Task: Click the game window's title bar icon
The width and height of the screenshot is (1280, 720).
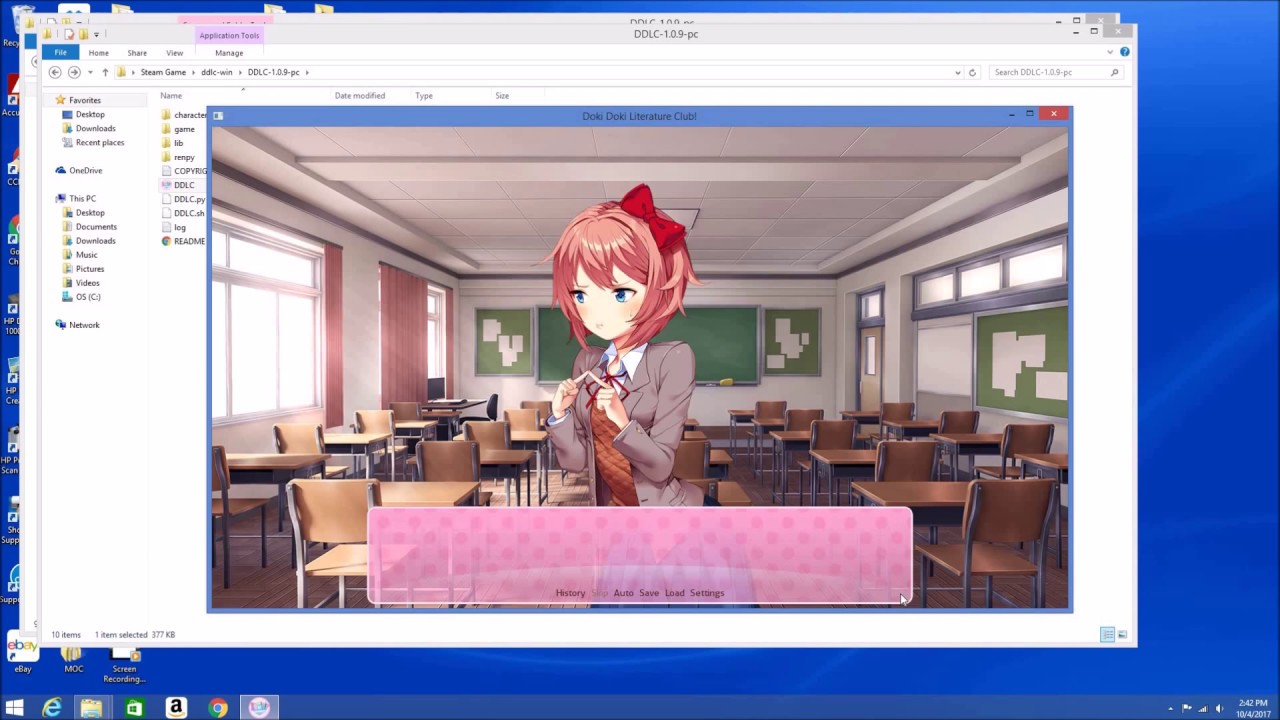Action: [x=218, y=116]
